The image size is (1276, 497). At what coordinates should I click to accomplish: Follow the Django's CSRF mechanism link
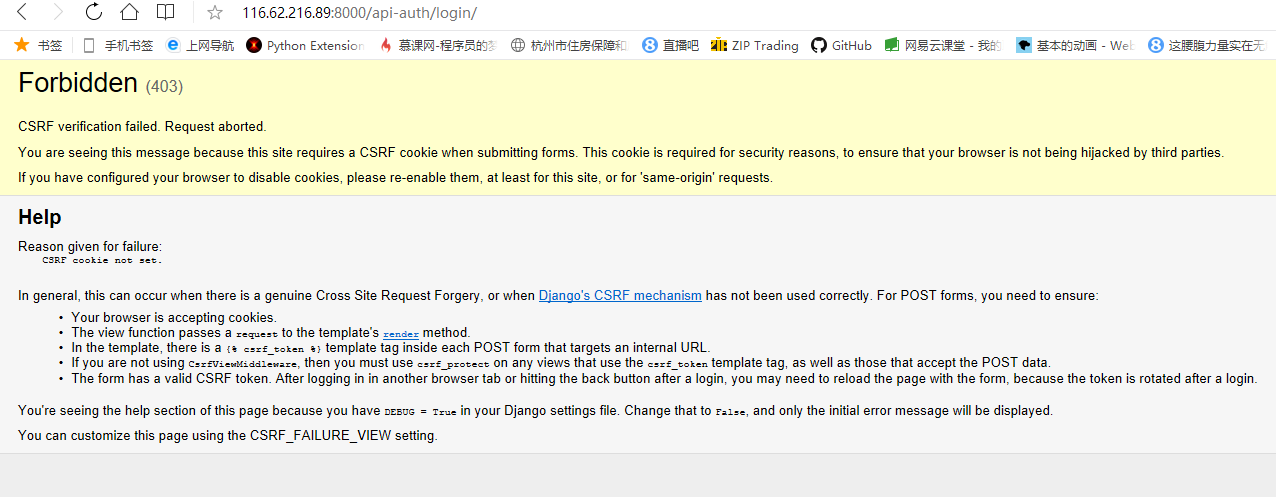620,296
